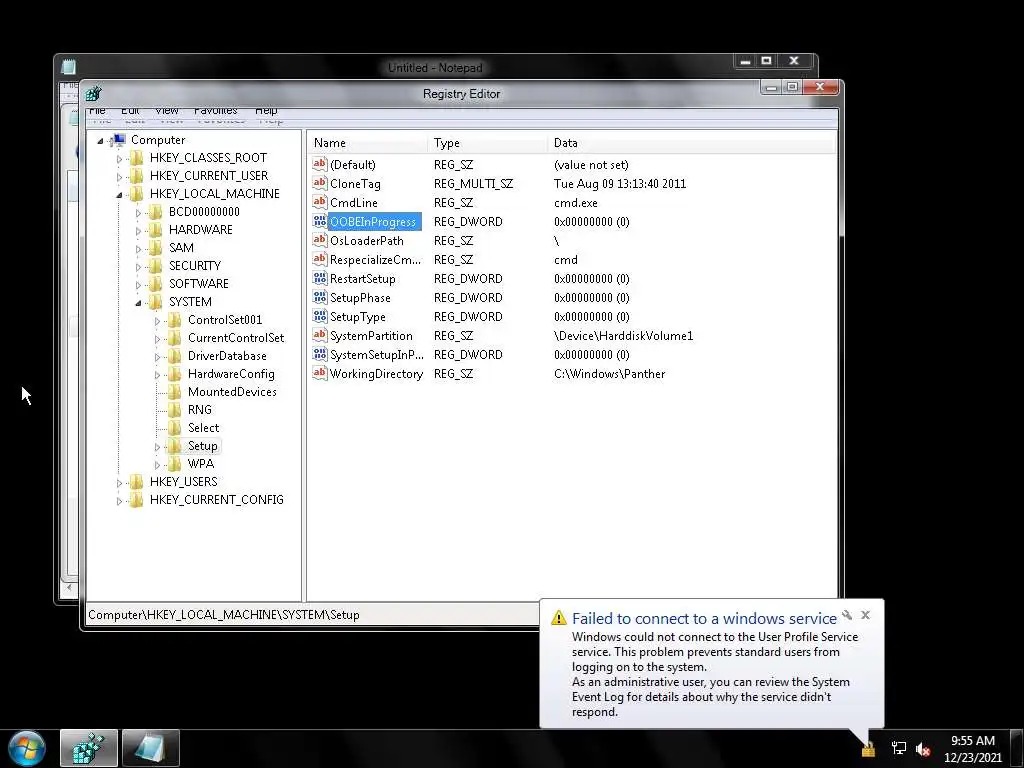Viewport: 1024px width, 768px height.
Task: Click the notification balloon options wrench
Action: pyautogui.click(x=847, y=615)
